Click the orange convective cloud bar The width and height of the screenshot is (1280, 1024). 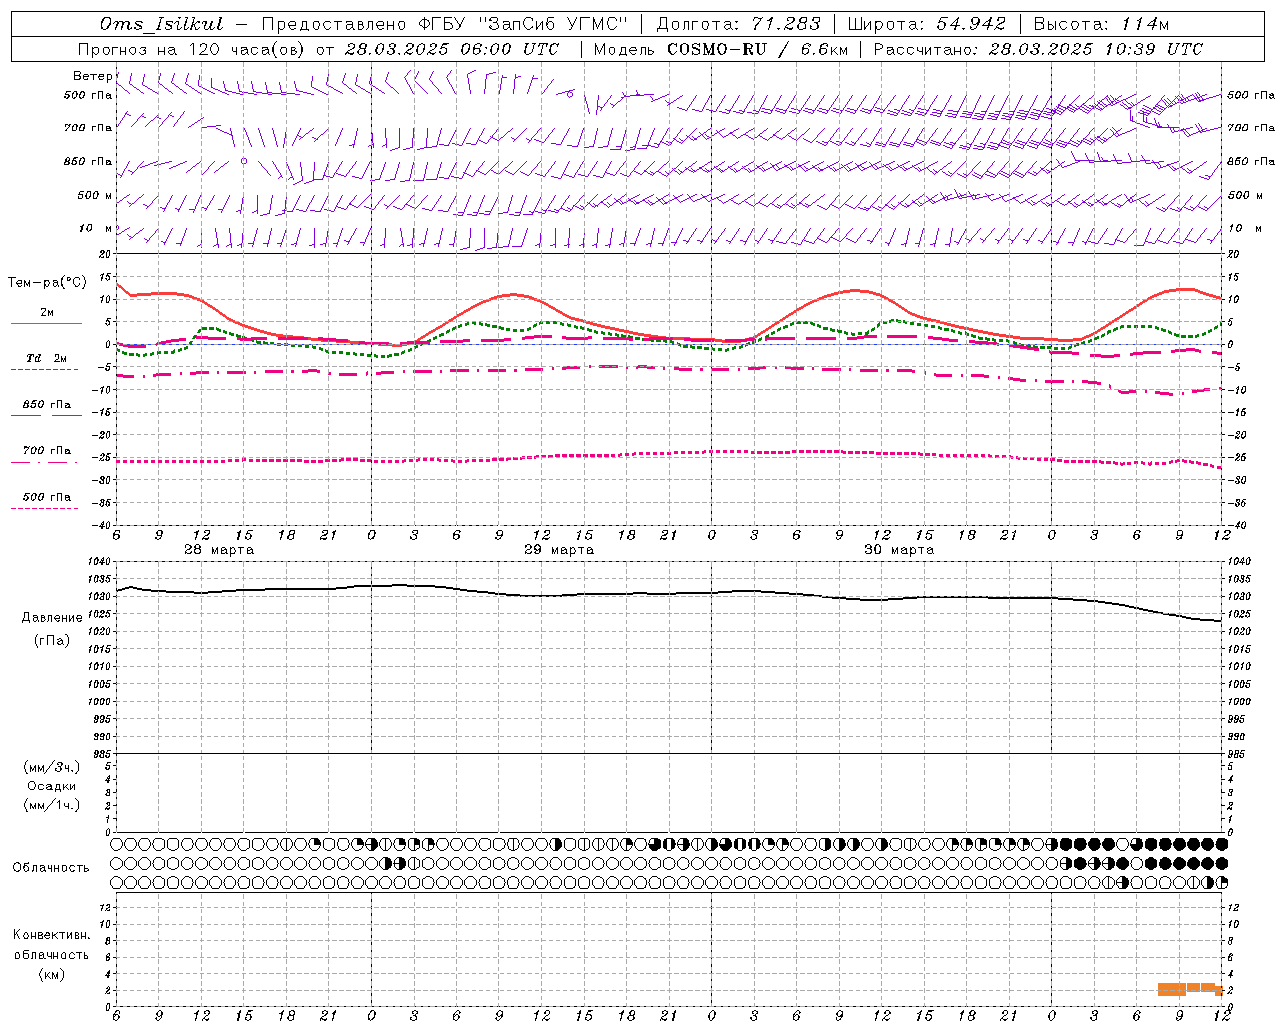pyautogui.click(x=1190, y=989)
